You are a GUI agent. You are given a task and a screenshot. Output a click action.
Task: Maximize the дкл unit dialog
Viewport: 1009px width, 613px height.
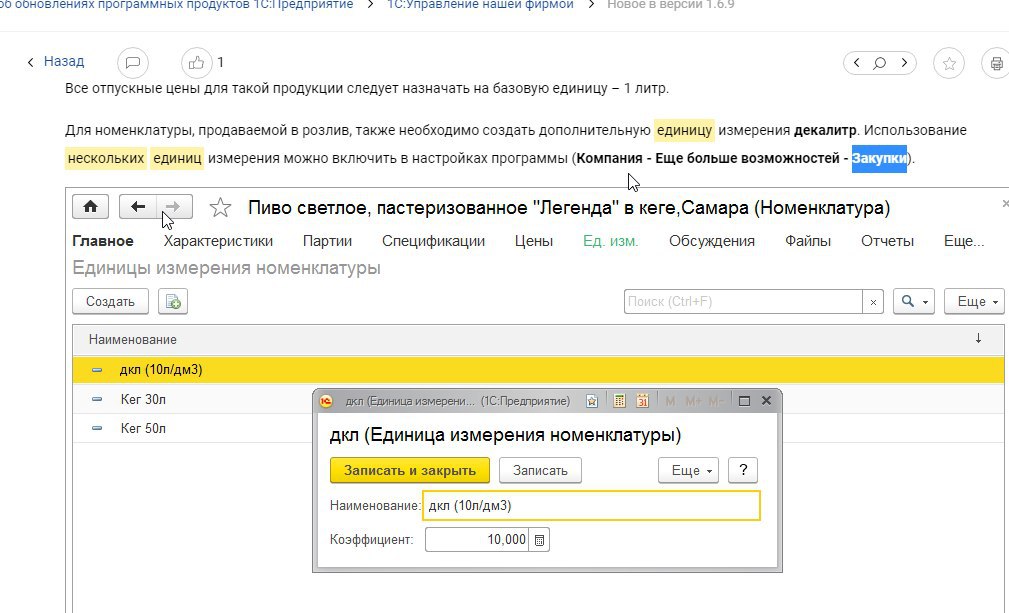pyautogui.click(x=745, y=401)
